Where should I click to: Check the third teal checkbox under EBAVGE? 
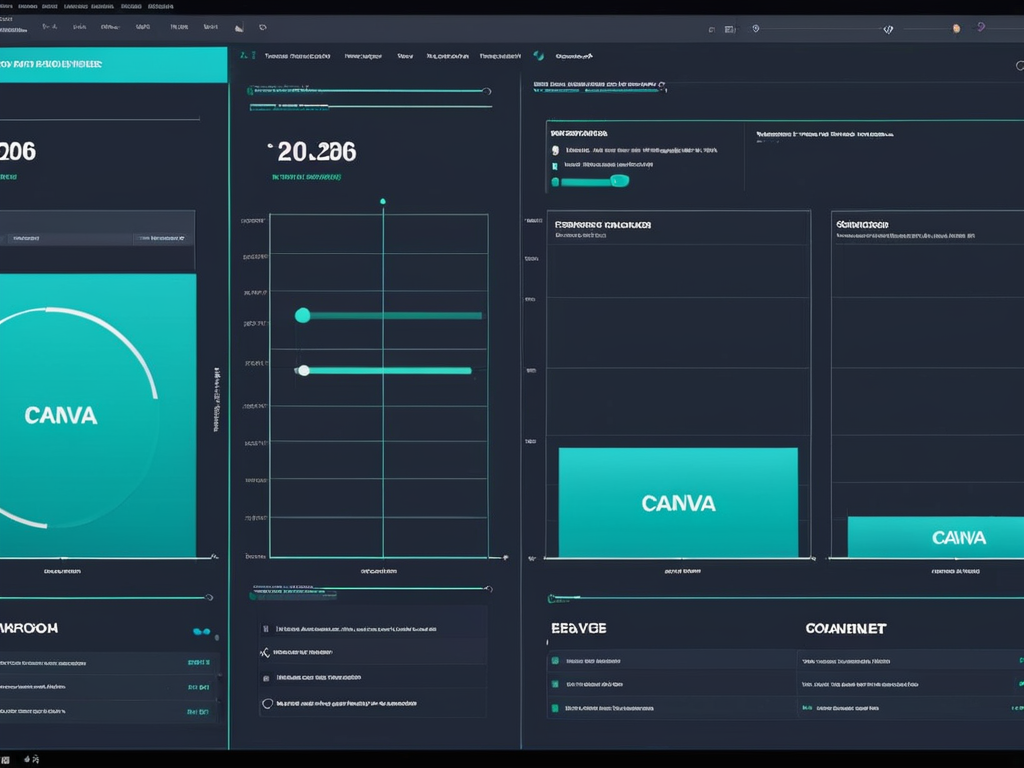coord(553,708)
